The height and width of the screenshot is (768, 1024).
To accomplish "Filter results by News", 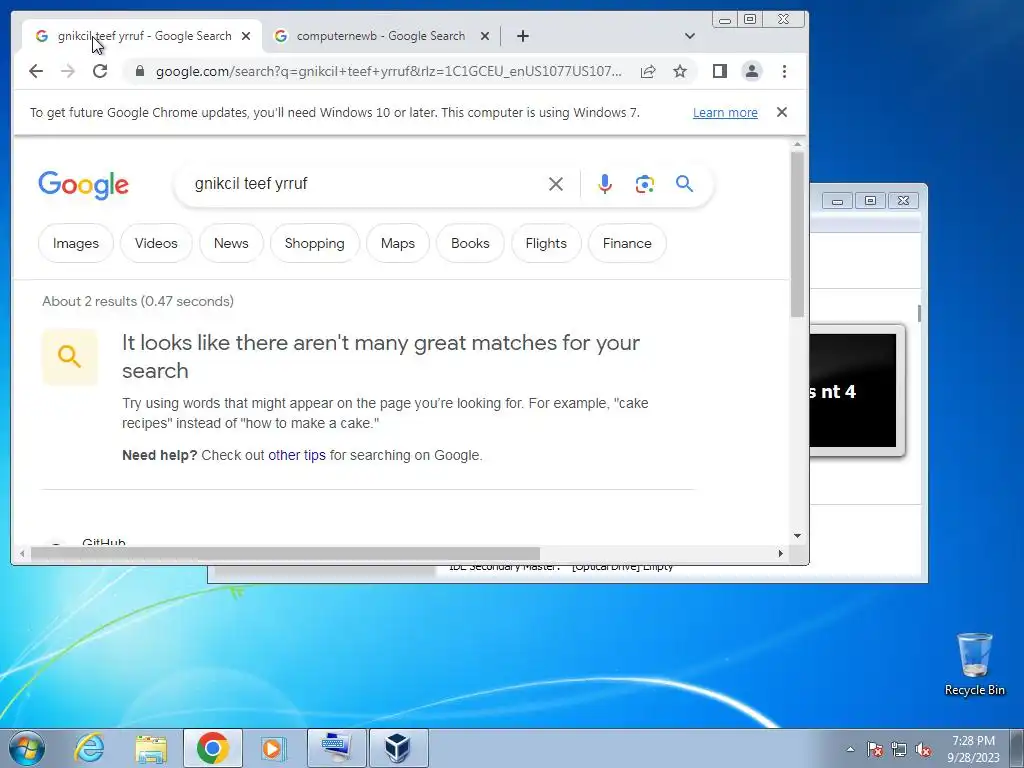I will (x=231, y=243).
